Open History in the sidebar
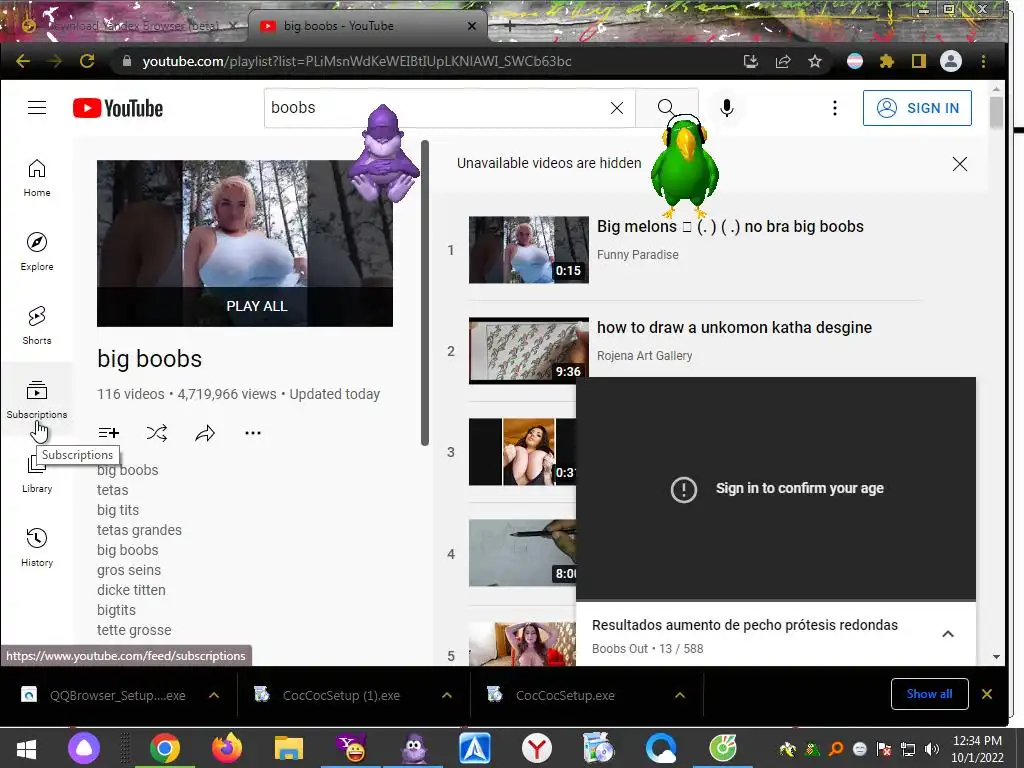The image size is (1024, 768). (x=37, y=547)
